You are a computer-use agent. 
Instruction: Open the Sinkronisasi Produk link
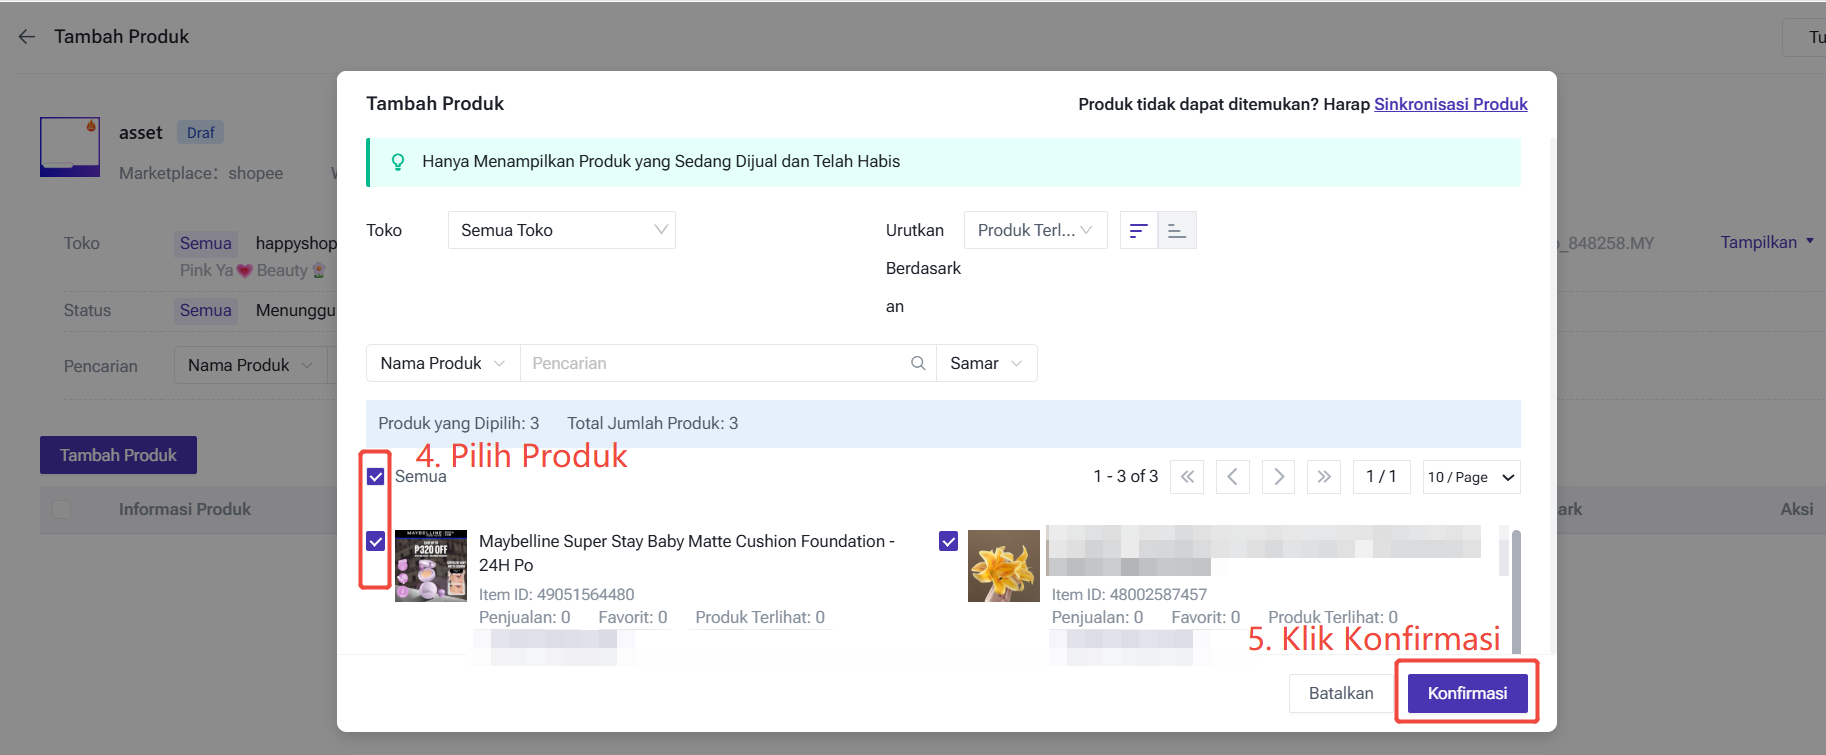(x=1450, y=104)
